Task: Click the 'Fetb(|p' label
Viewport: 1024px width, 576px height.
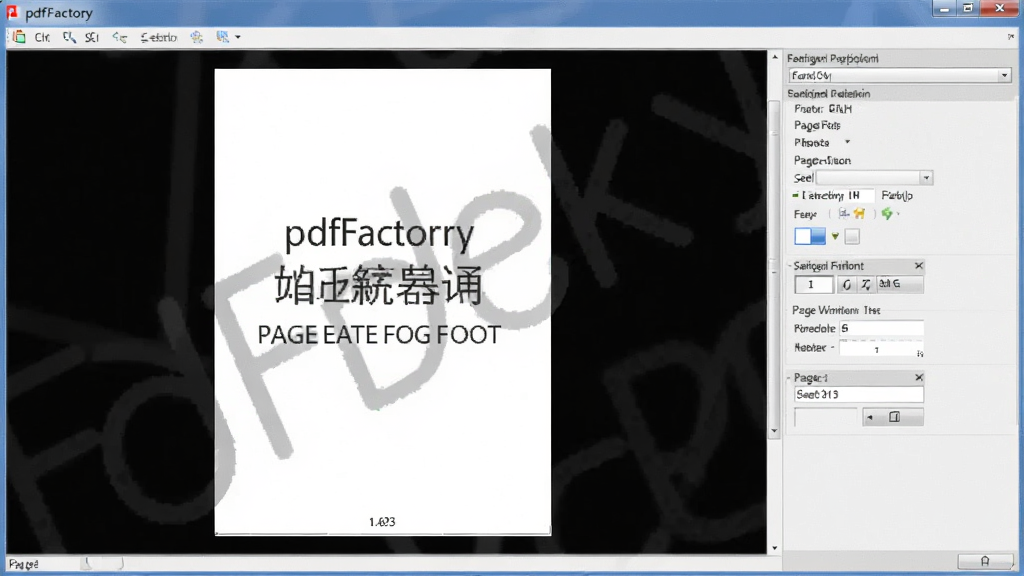Action: [897, 195]
